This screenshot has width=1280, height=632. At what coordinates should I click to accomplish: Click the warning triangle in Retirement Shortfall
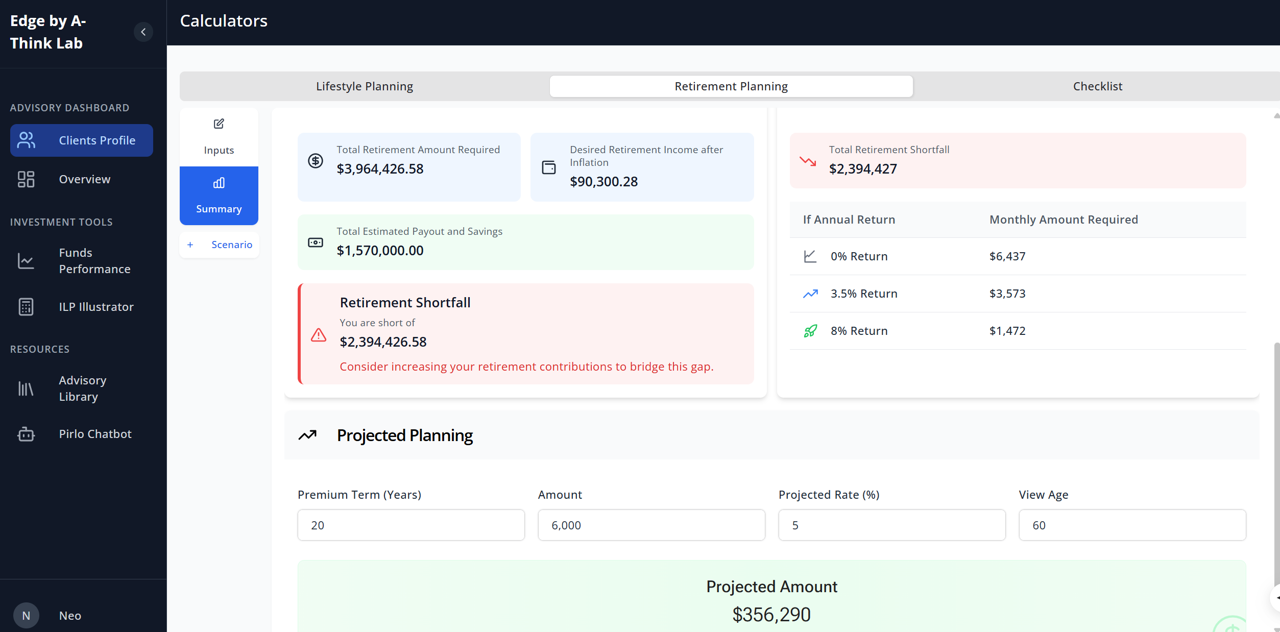click(318, 335)
